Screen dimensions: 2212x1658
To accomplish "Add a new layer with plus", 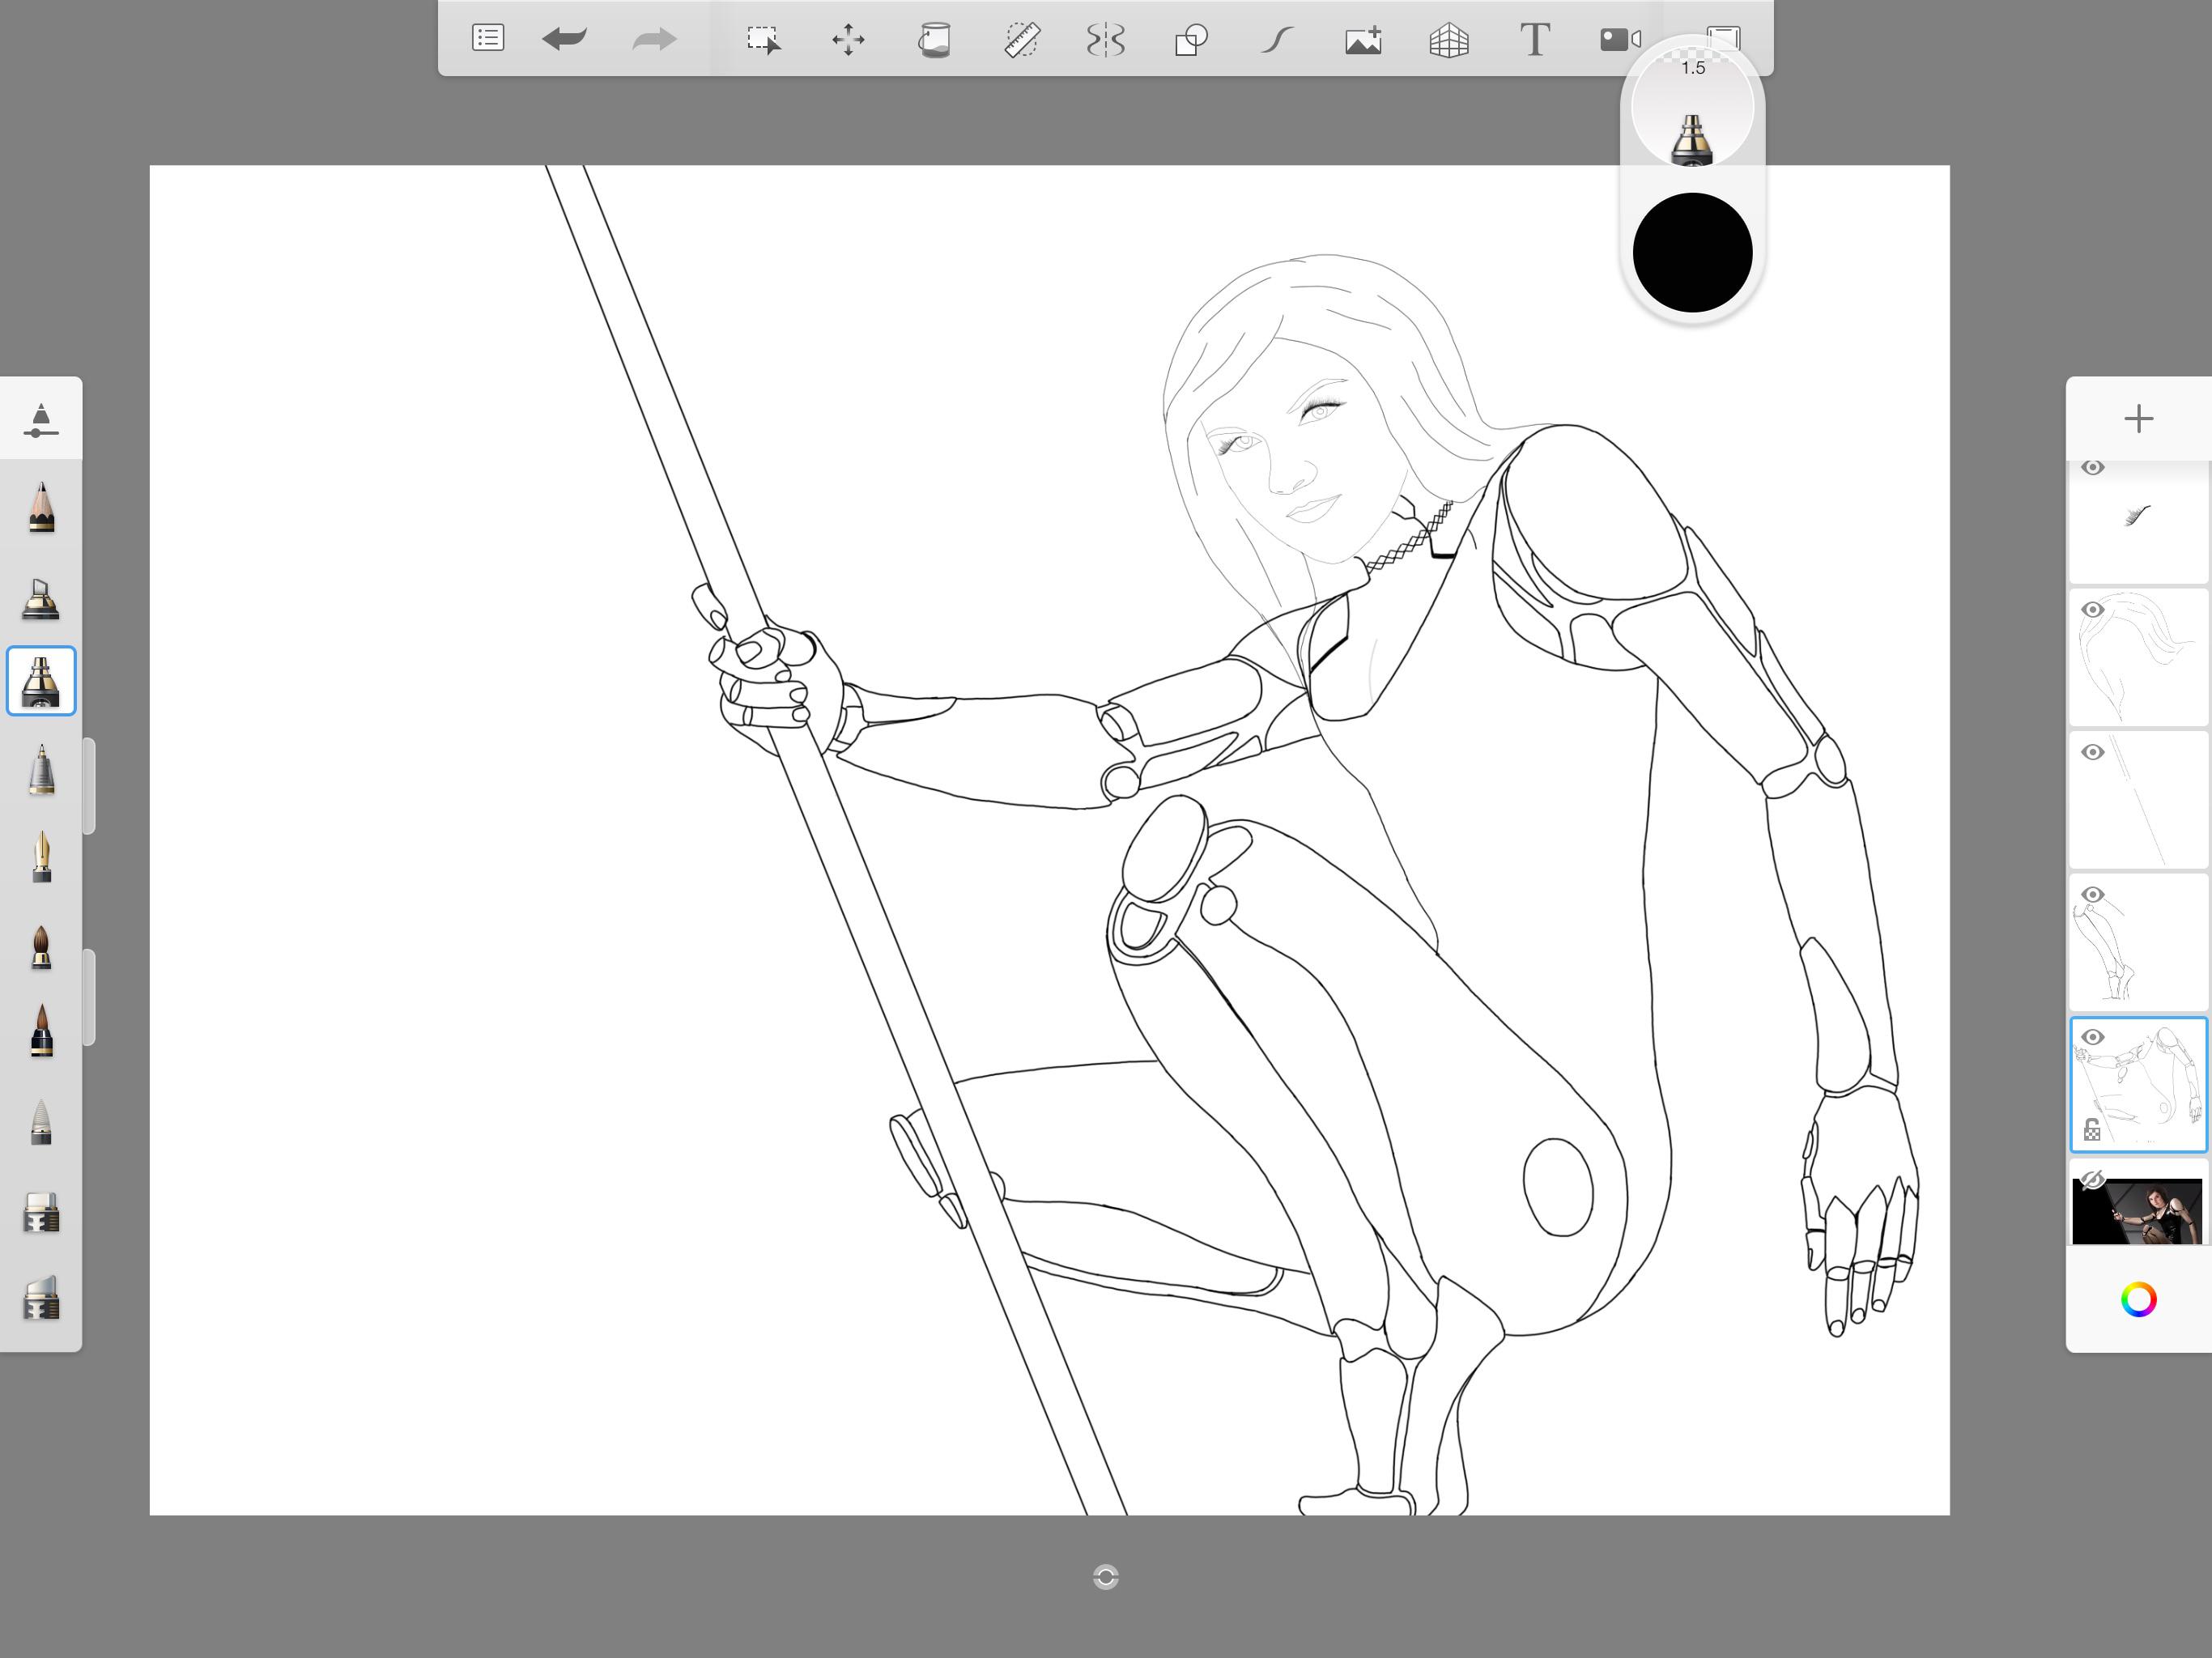I will (x=2138, y=418).
